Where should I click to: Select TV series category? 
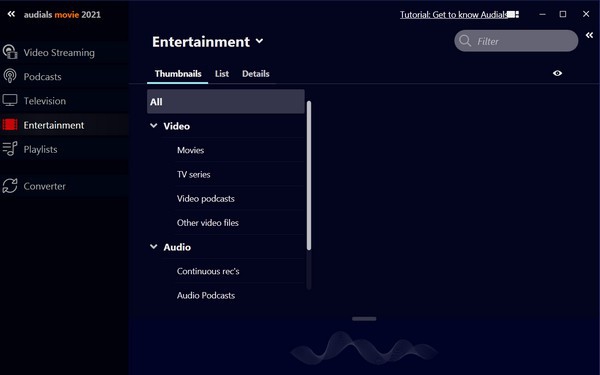[194, 174]
